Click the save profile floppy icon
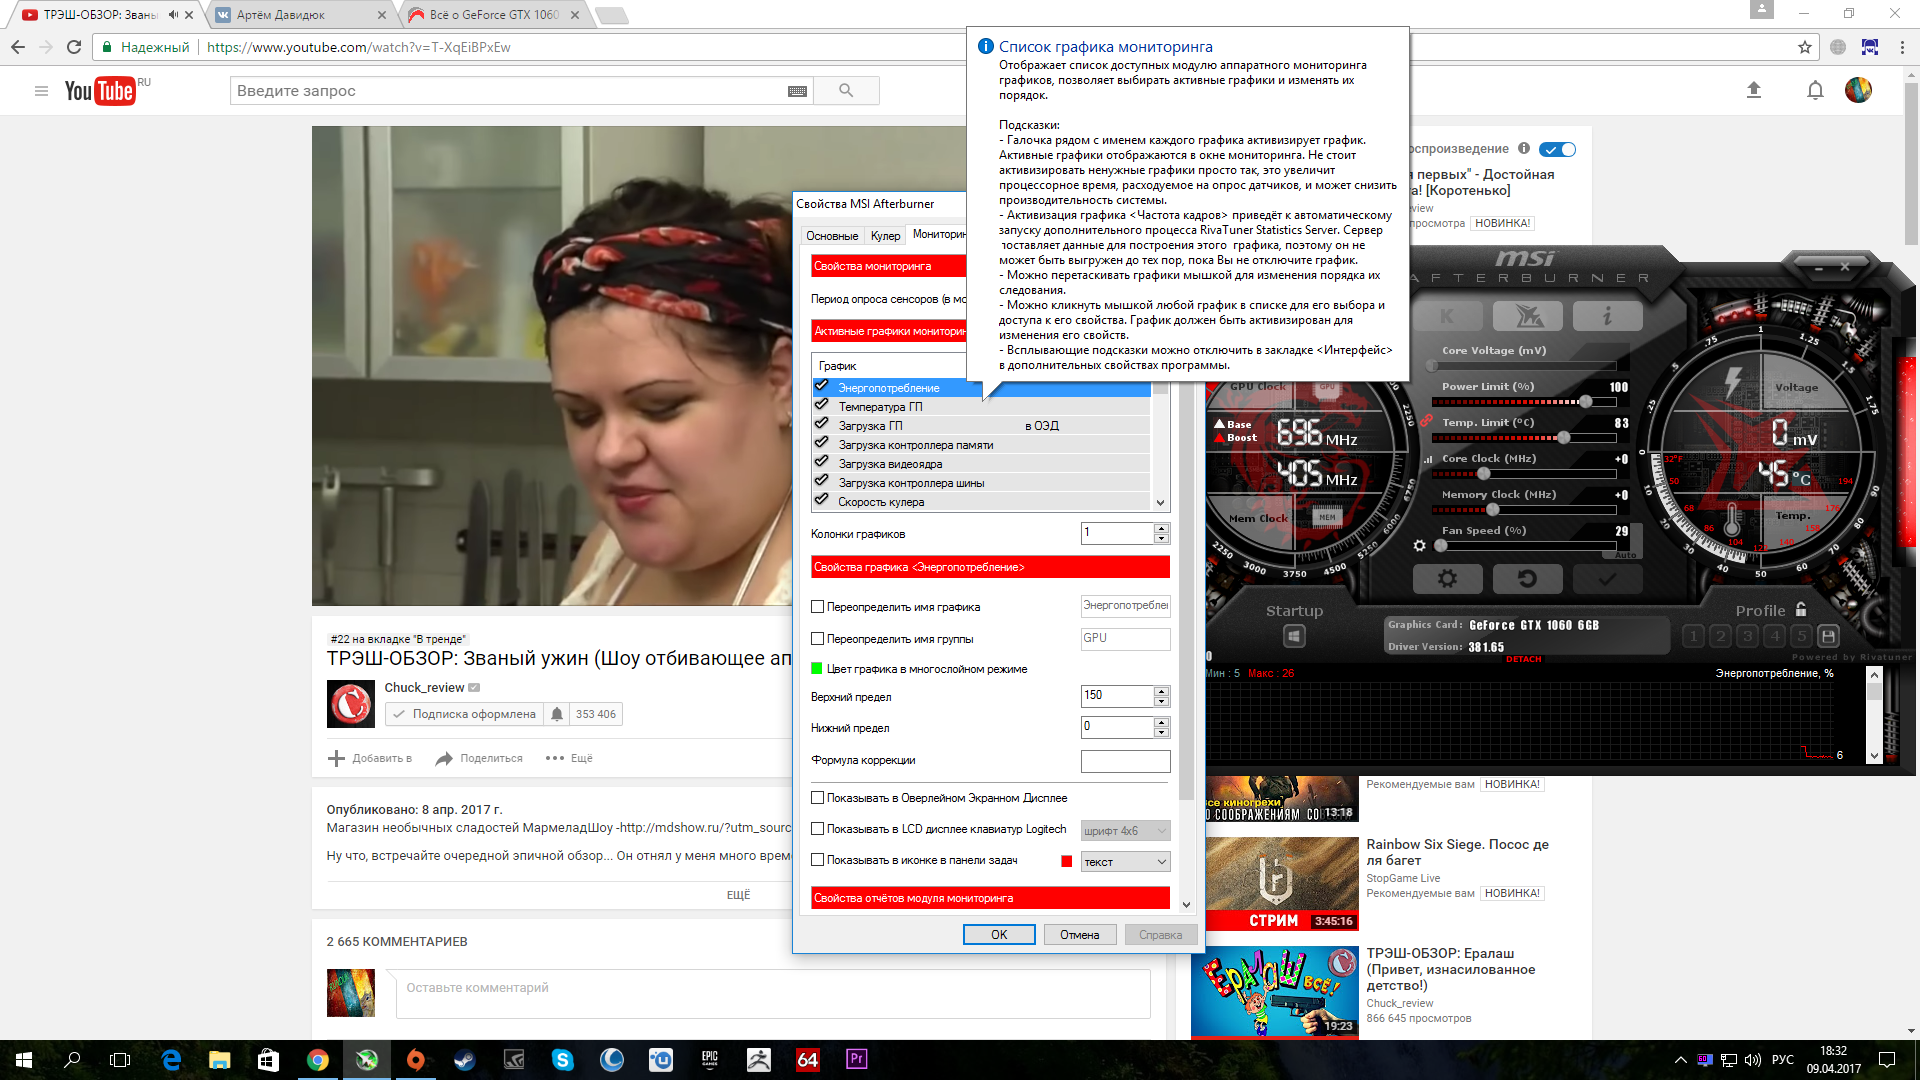 1828,636
